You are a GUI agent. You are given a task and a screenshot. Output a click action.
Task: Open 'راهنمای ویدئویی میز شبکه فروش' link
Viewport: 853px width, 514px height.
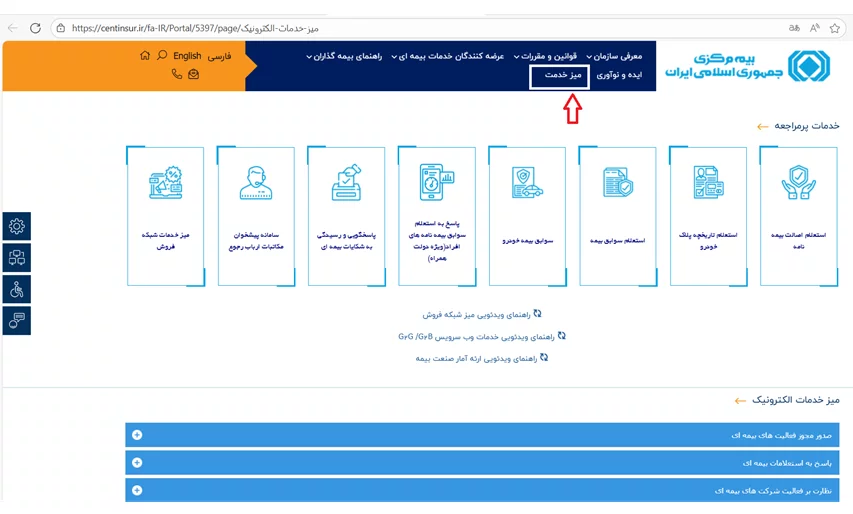coord(482,314)
